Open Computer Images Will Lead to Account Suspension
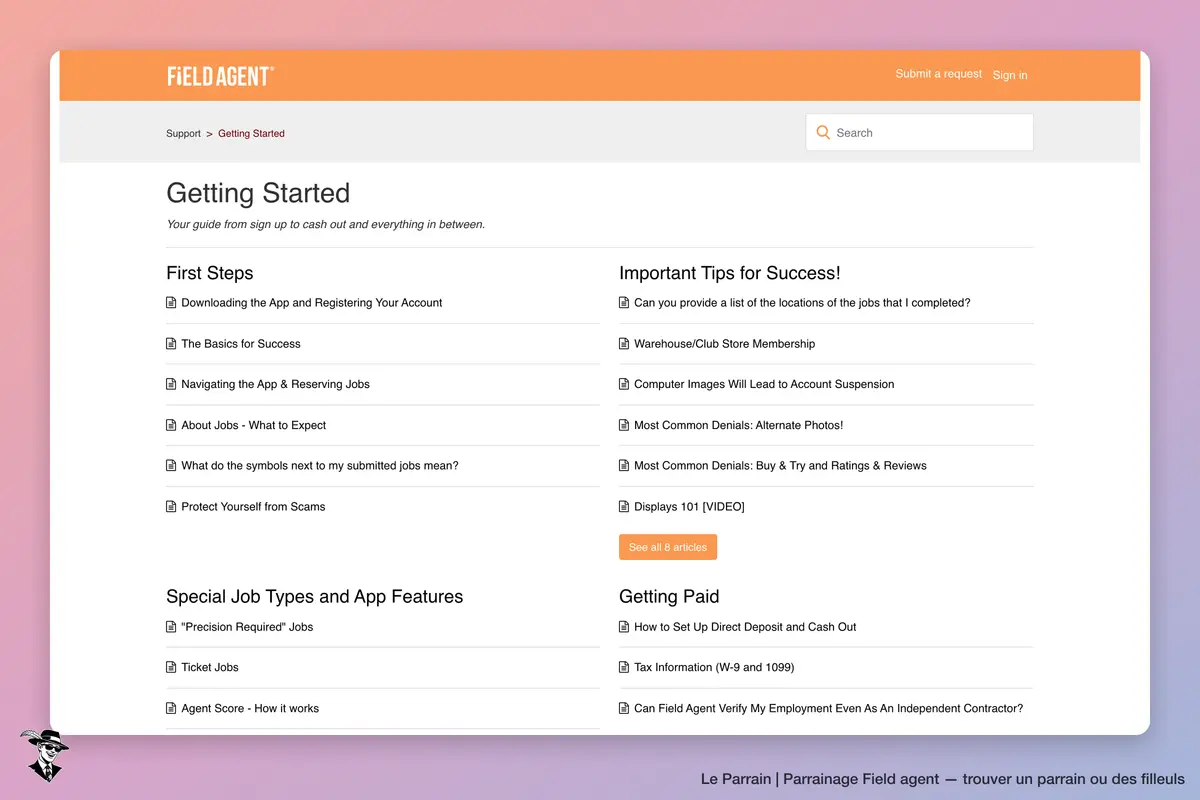 [764, 384]
